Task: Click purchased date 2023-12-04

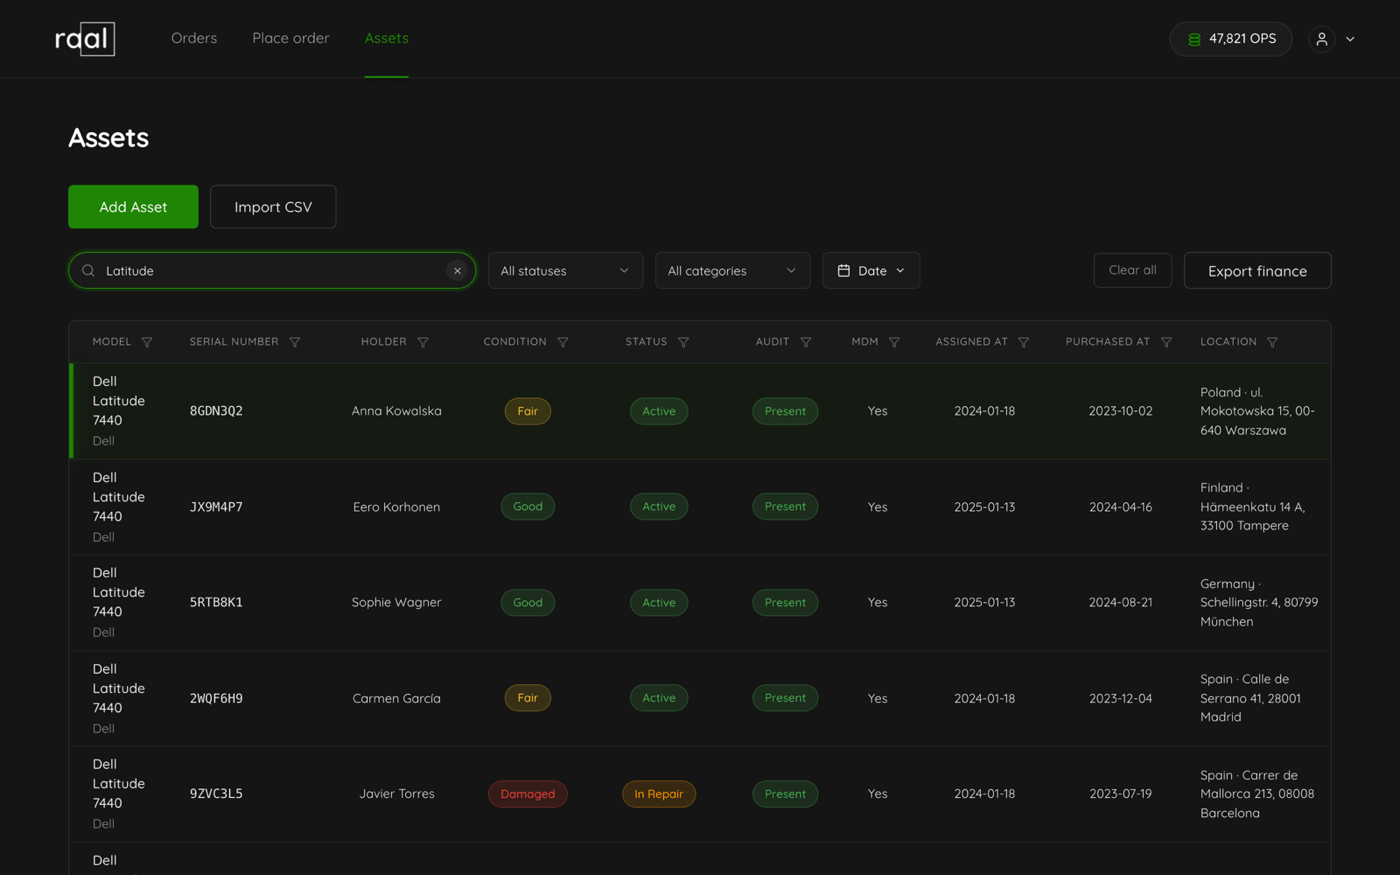Action: tap(1120, 698)
